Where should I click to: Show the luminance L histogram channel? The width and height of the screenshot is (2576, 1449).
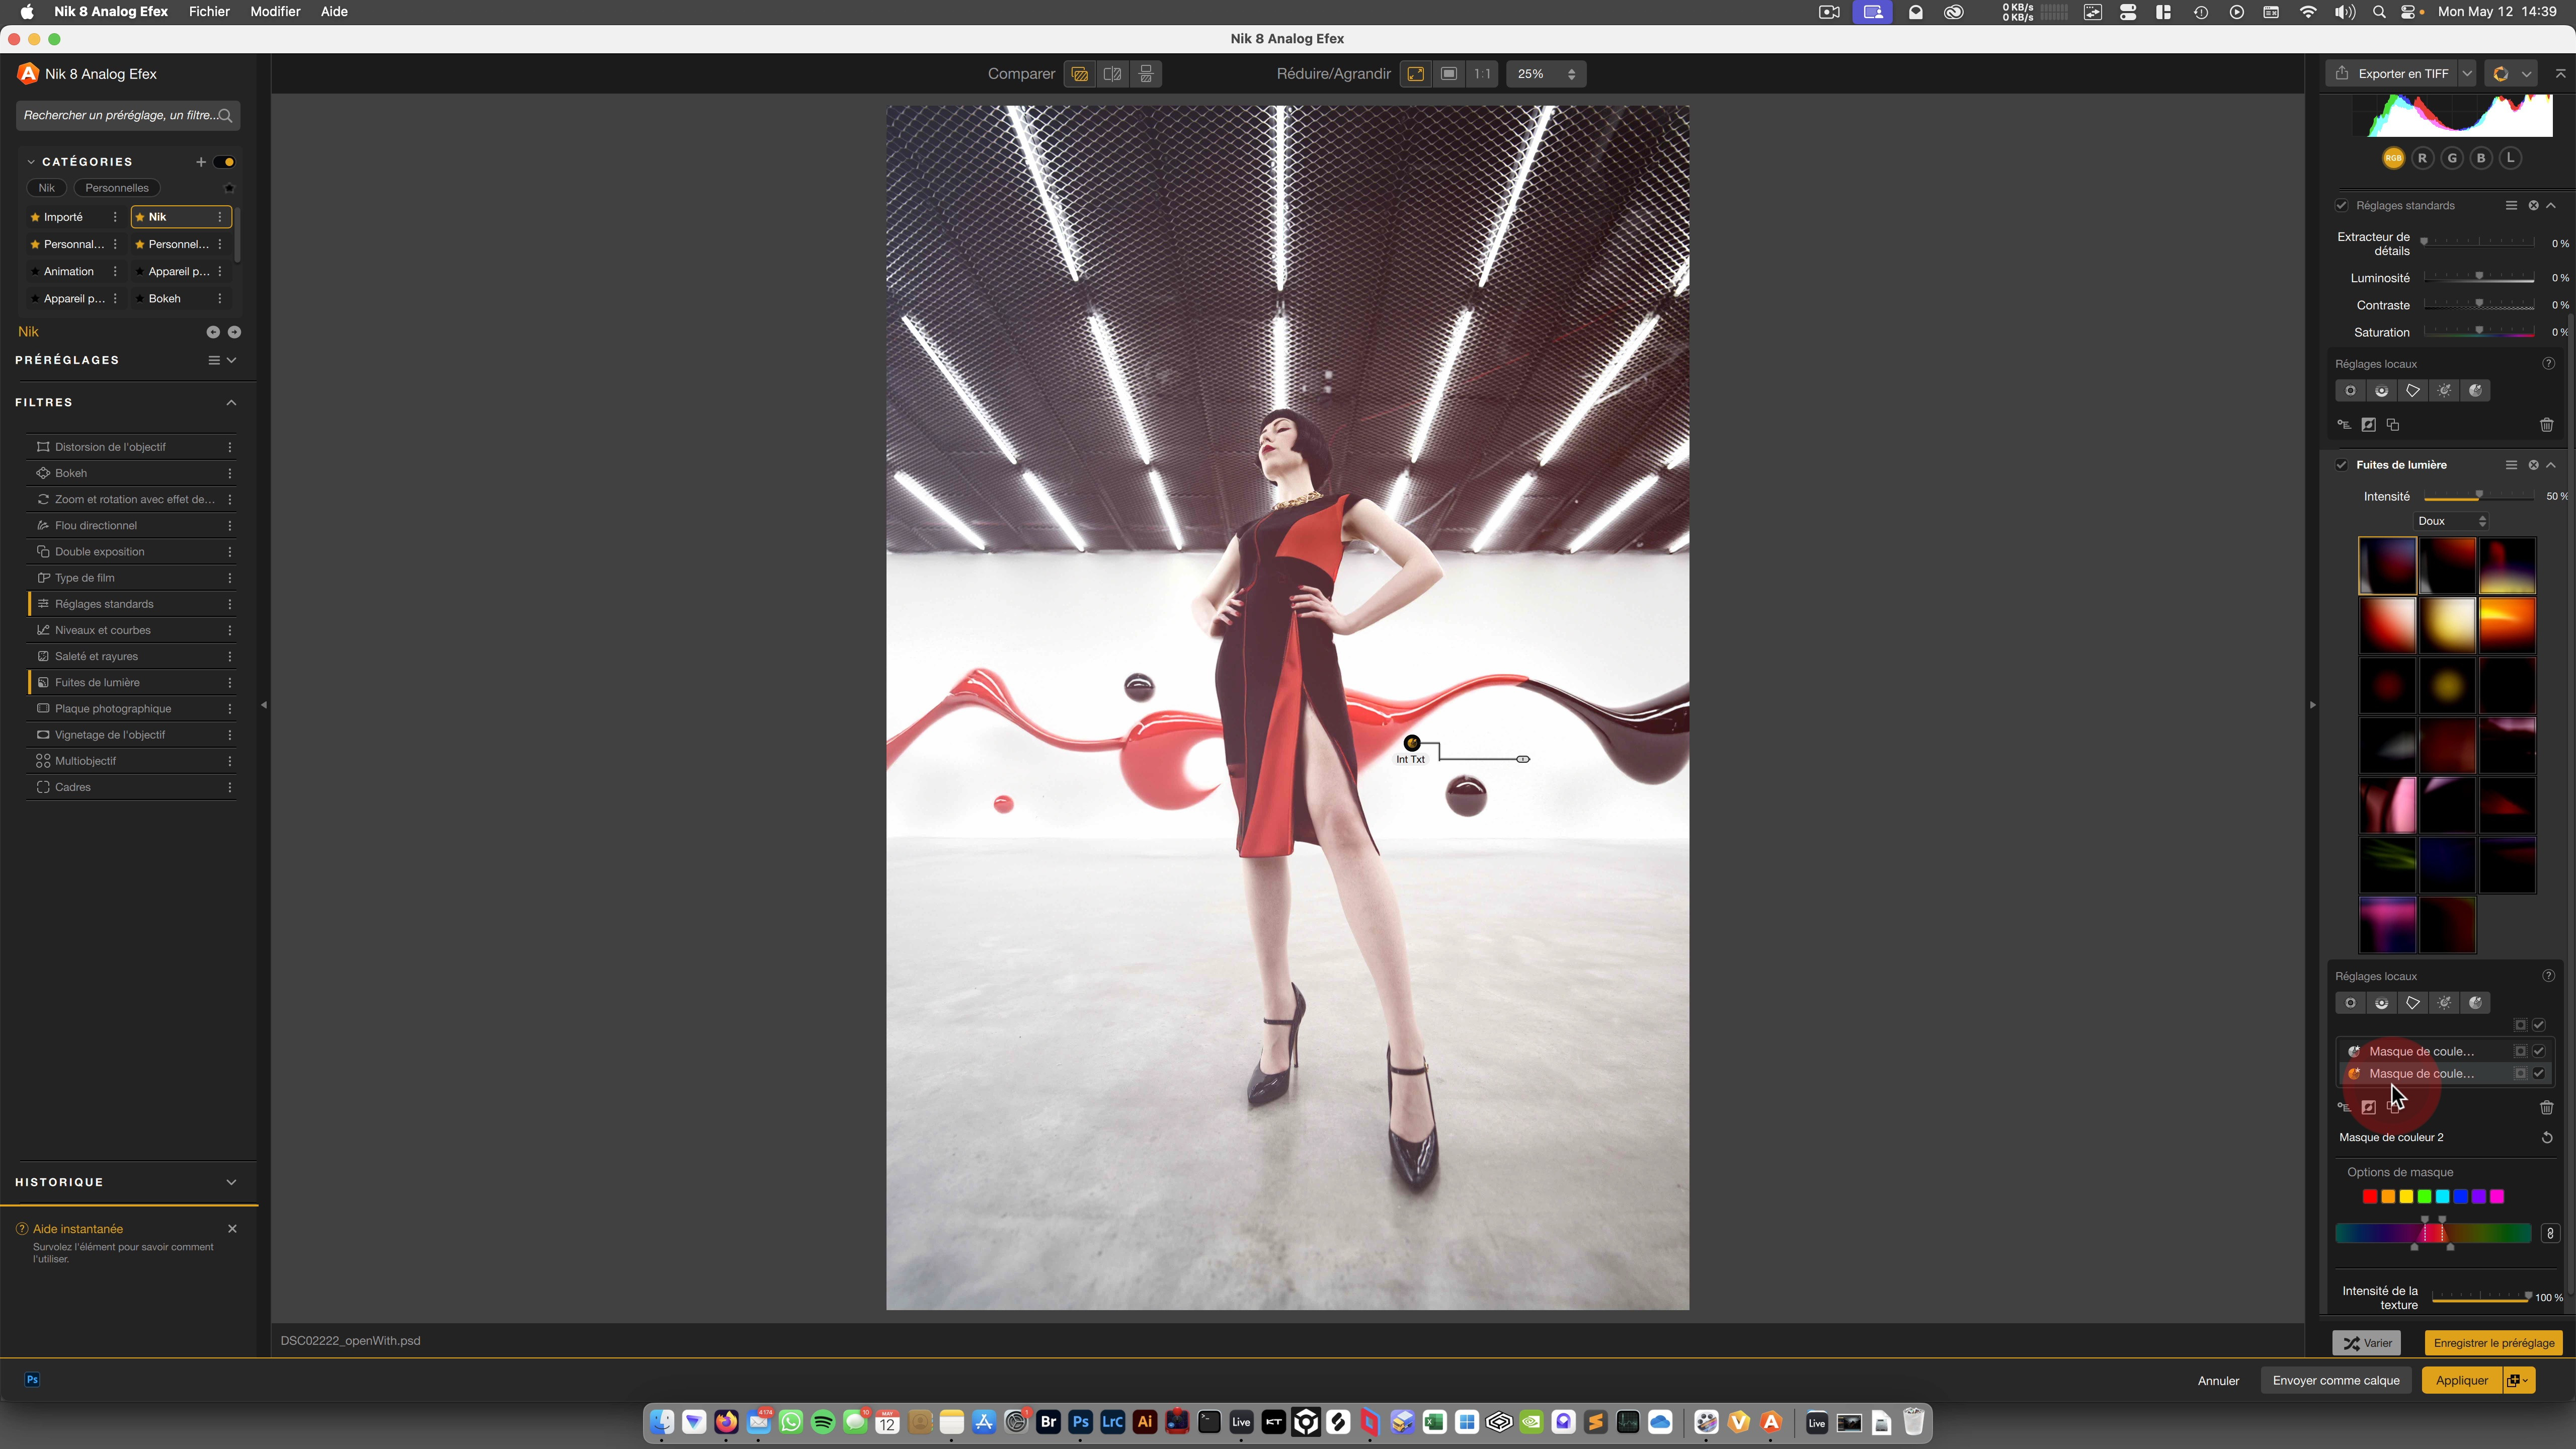pos(2510,158)
